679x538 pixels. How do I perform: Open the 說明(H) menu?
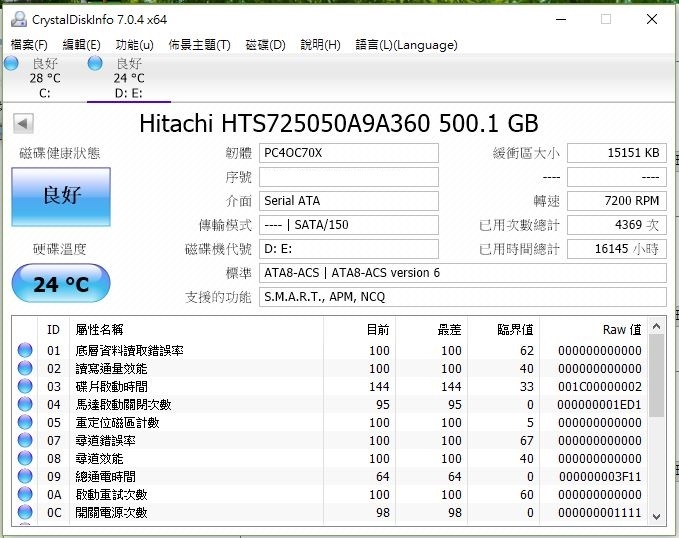320,45
